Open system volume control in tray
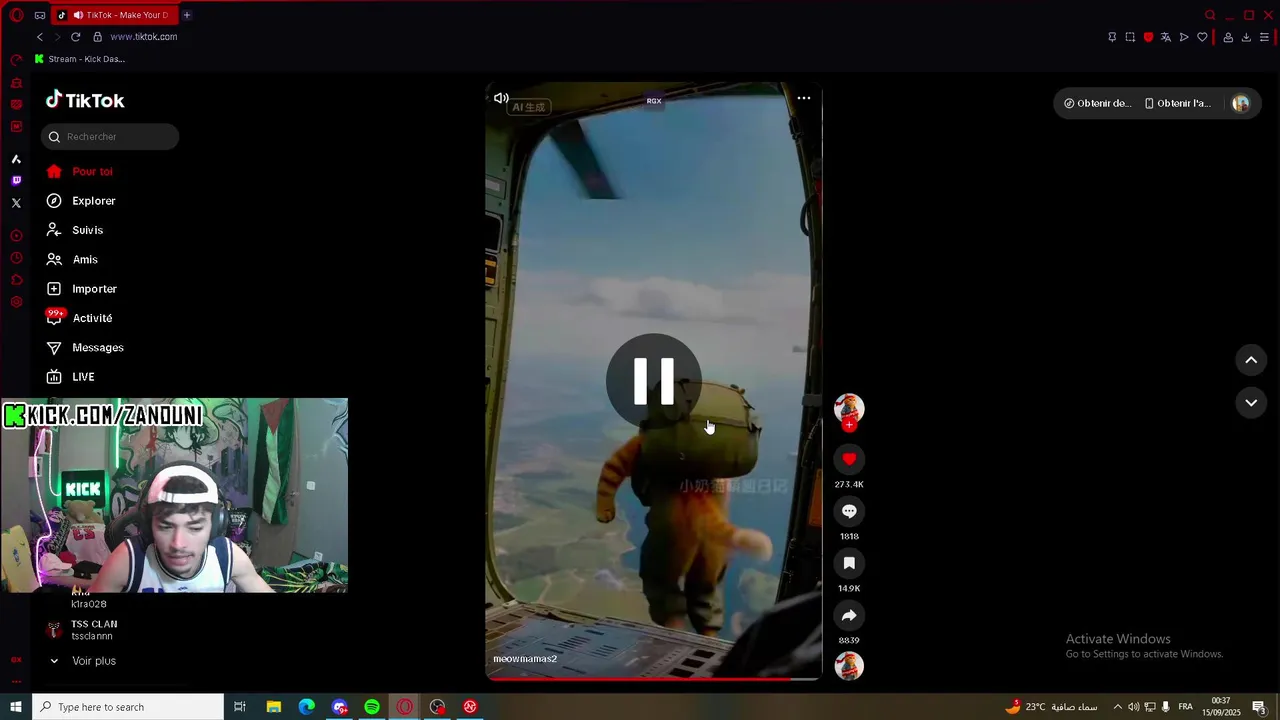The width and height of the screenshot is (1280, 720). [1133, 707]
